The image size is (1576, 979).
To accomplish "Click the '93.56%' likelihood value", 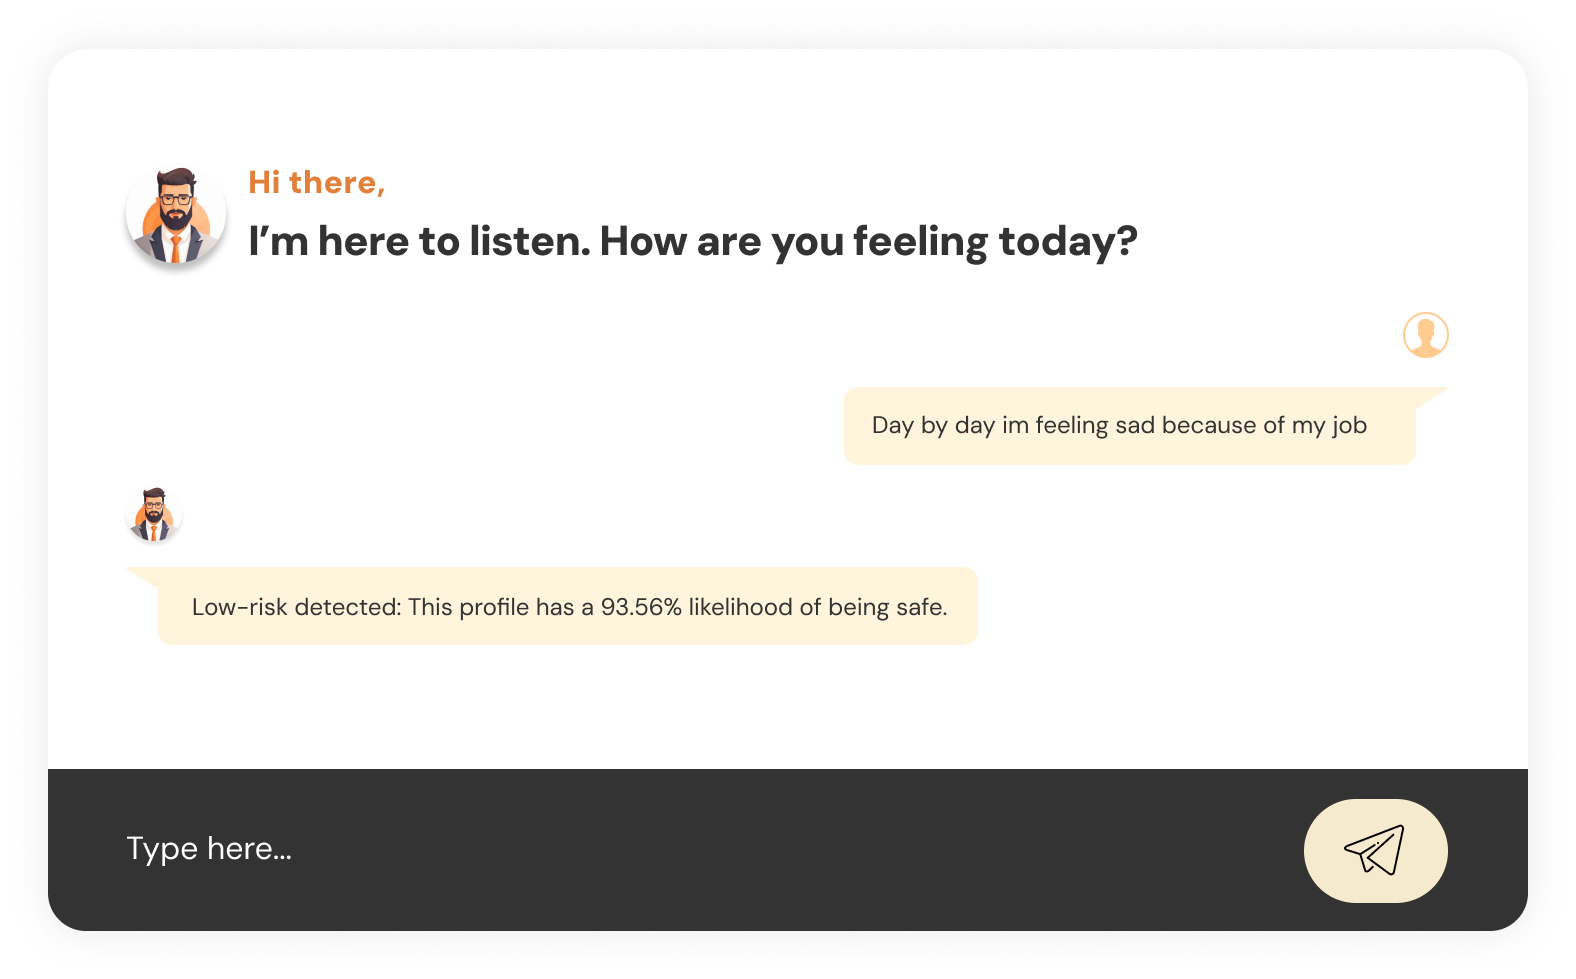I will coord(640,607).
